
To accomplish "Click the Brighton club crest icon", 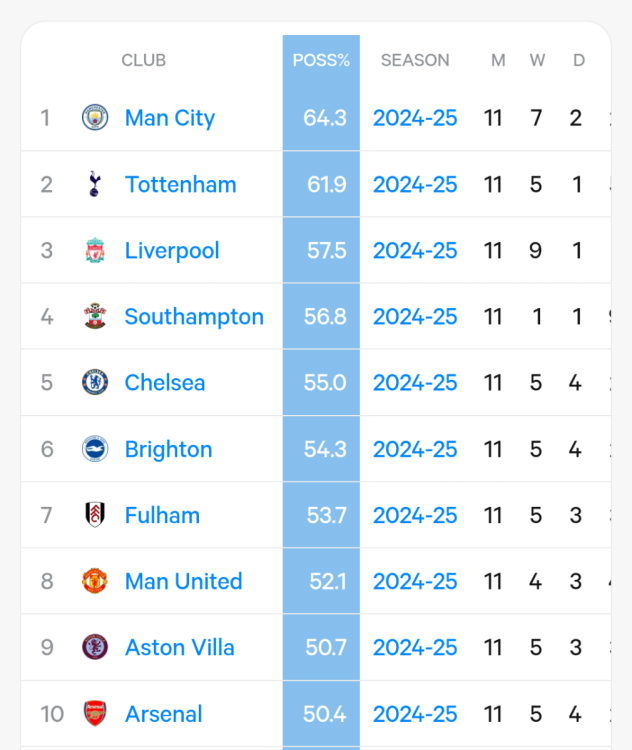I will (x=95, y=449).
